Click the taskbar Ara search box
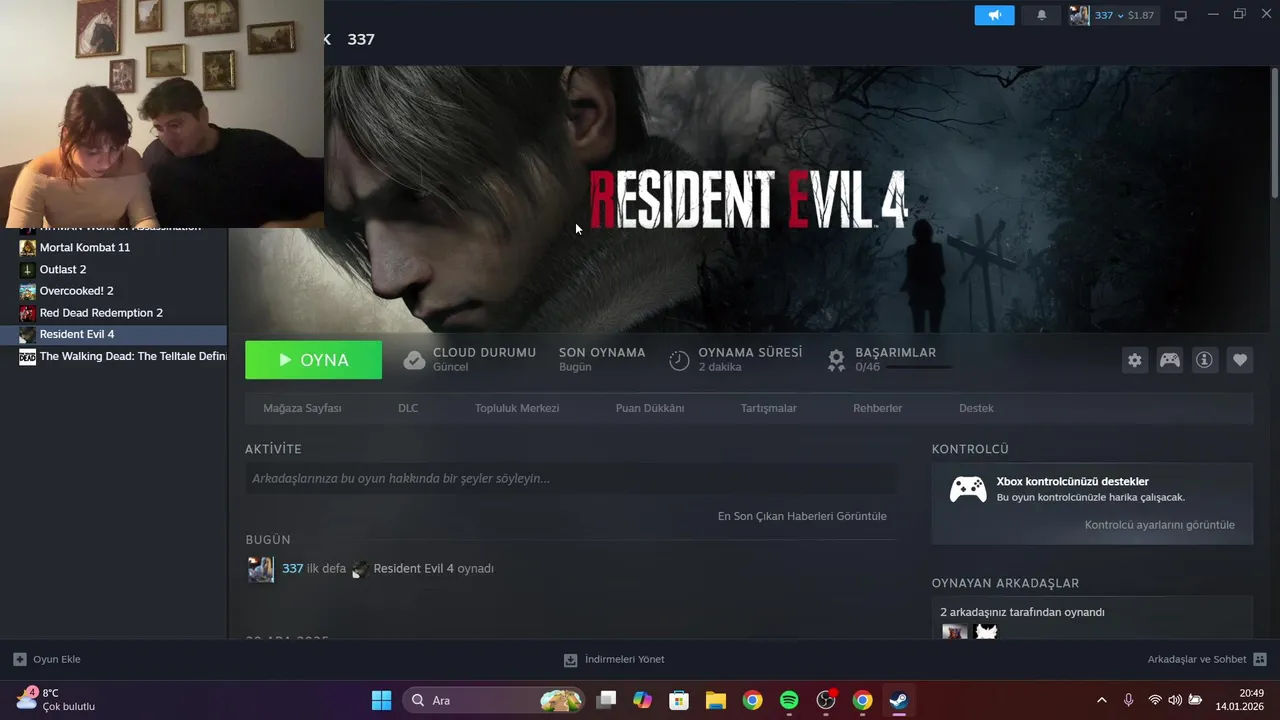 [x=495, y=700]
